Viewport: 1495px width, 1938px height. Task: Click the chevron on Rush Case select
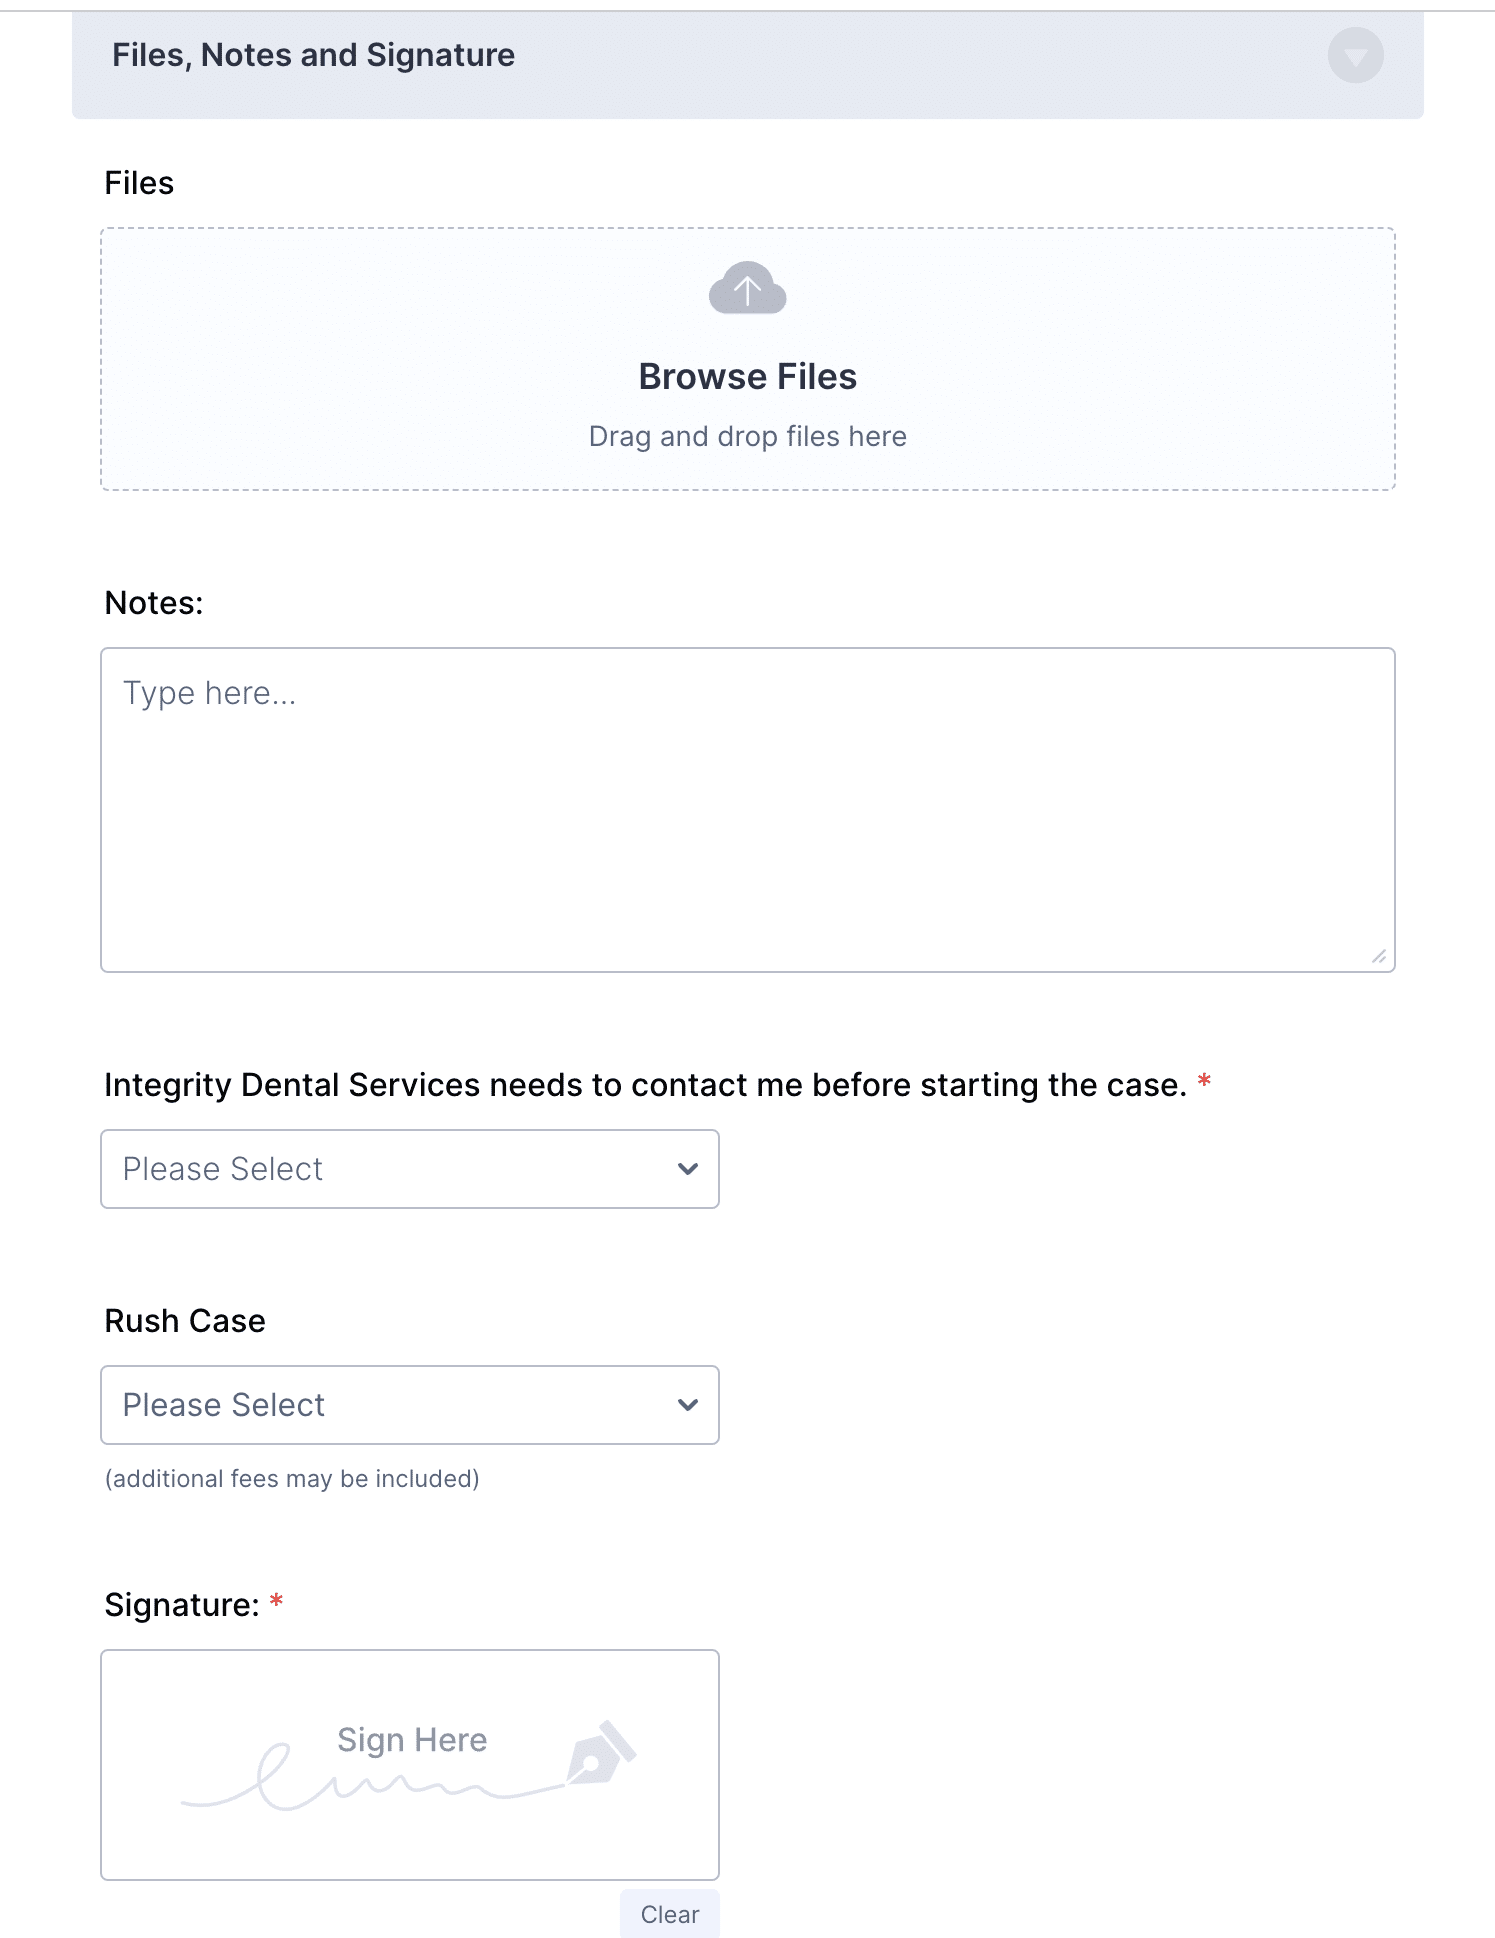coord(688,1405)
